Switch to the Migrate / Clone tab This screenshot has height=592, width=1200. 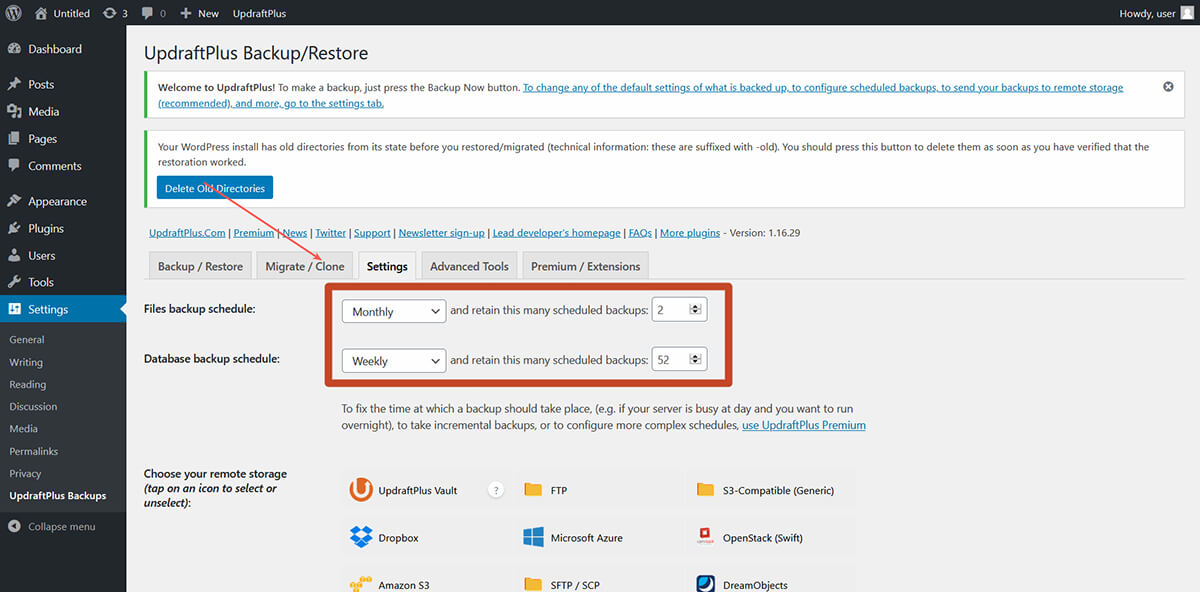(305, 266)
